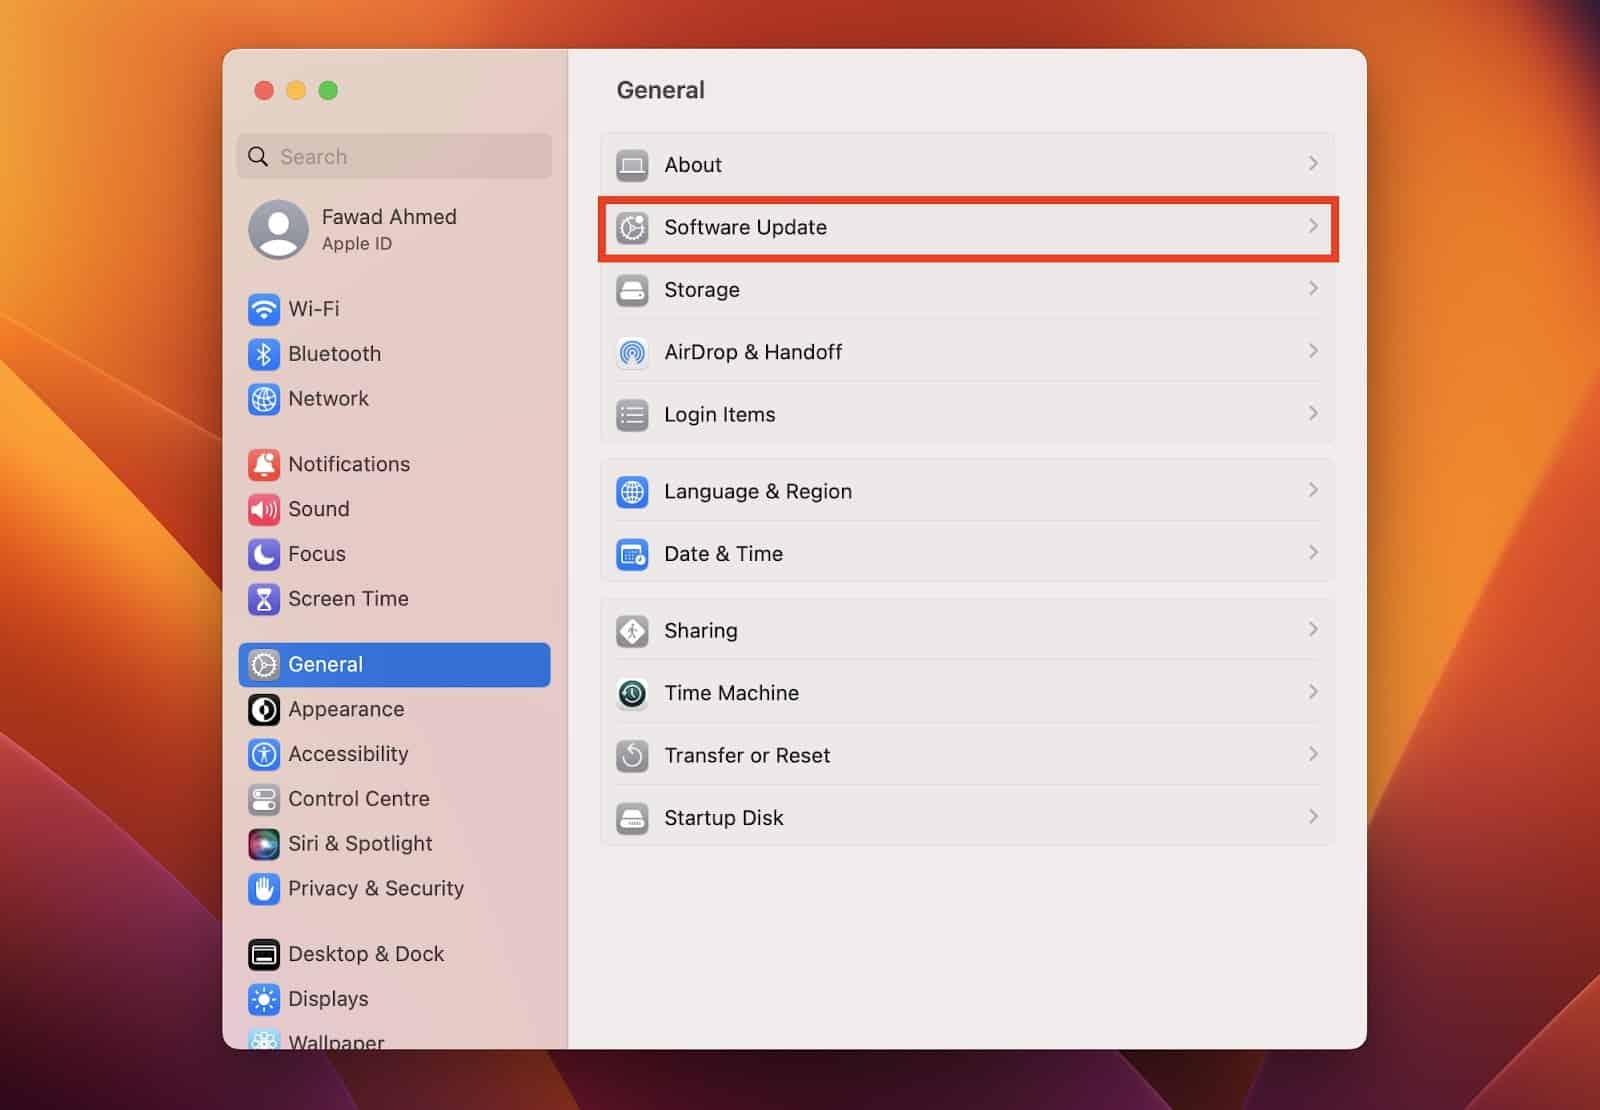Open Privacy & Security settings

[394, 889]
